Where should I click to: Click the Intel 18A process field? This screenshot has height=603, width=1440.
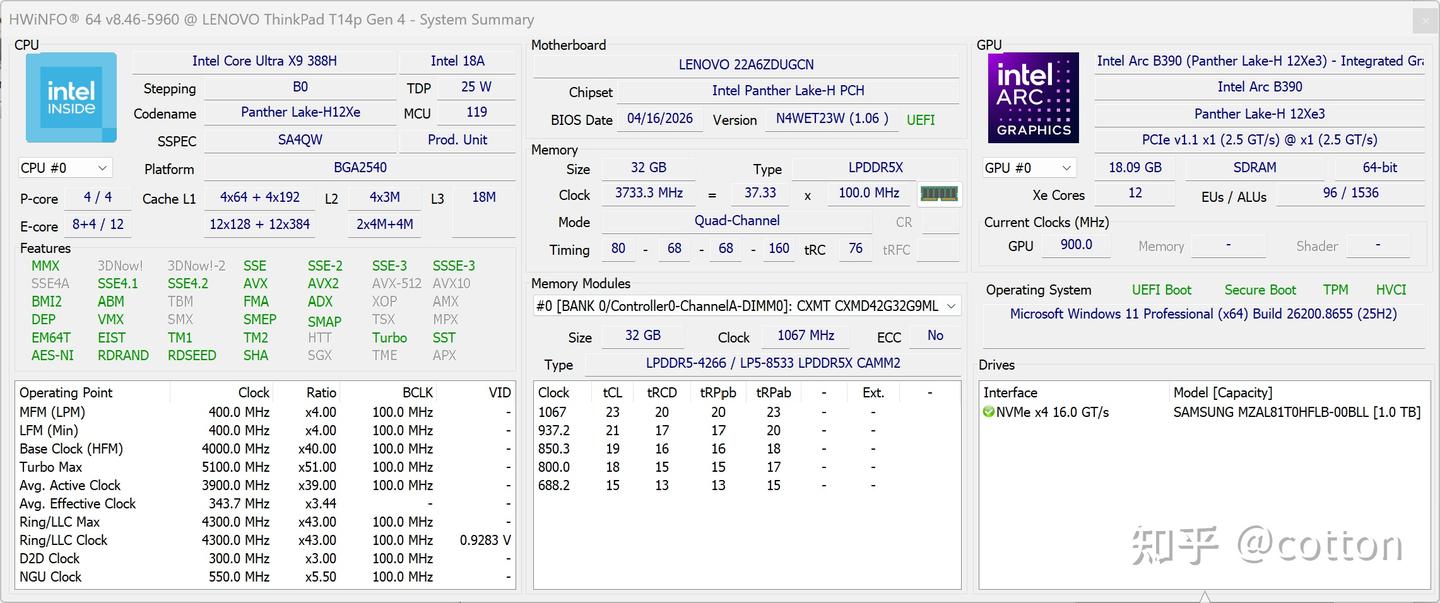coord(458,61)
